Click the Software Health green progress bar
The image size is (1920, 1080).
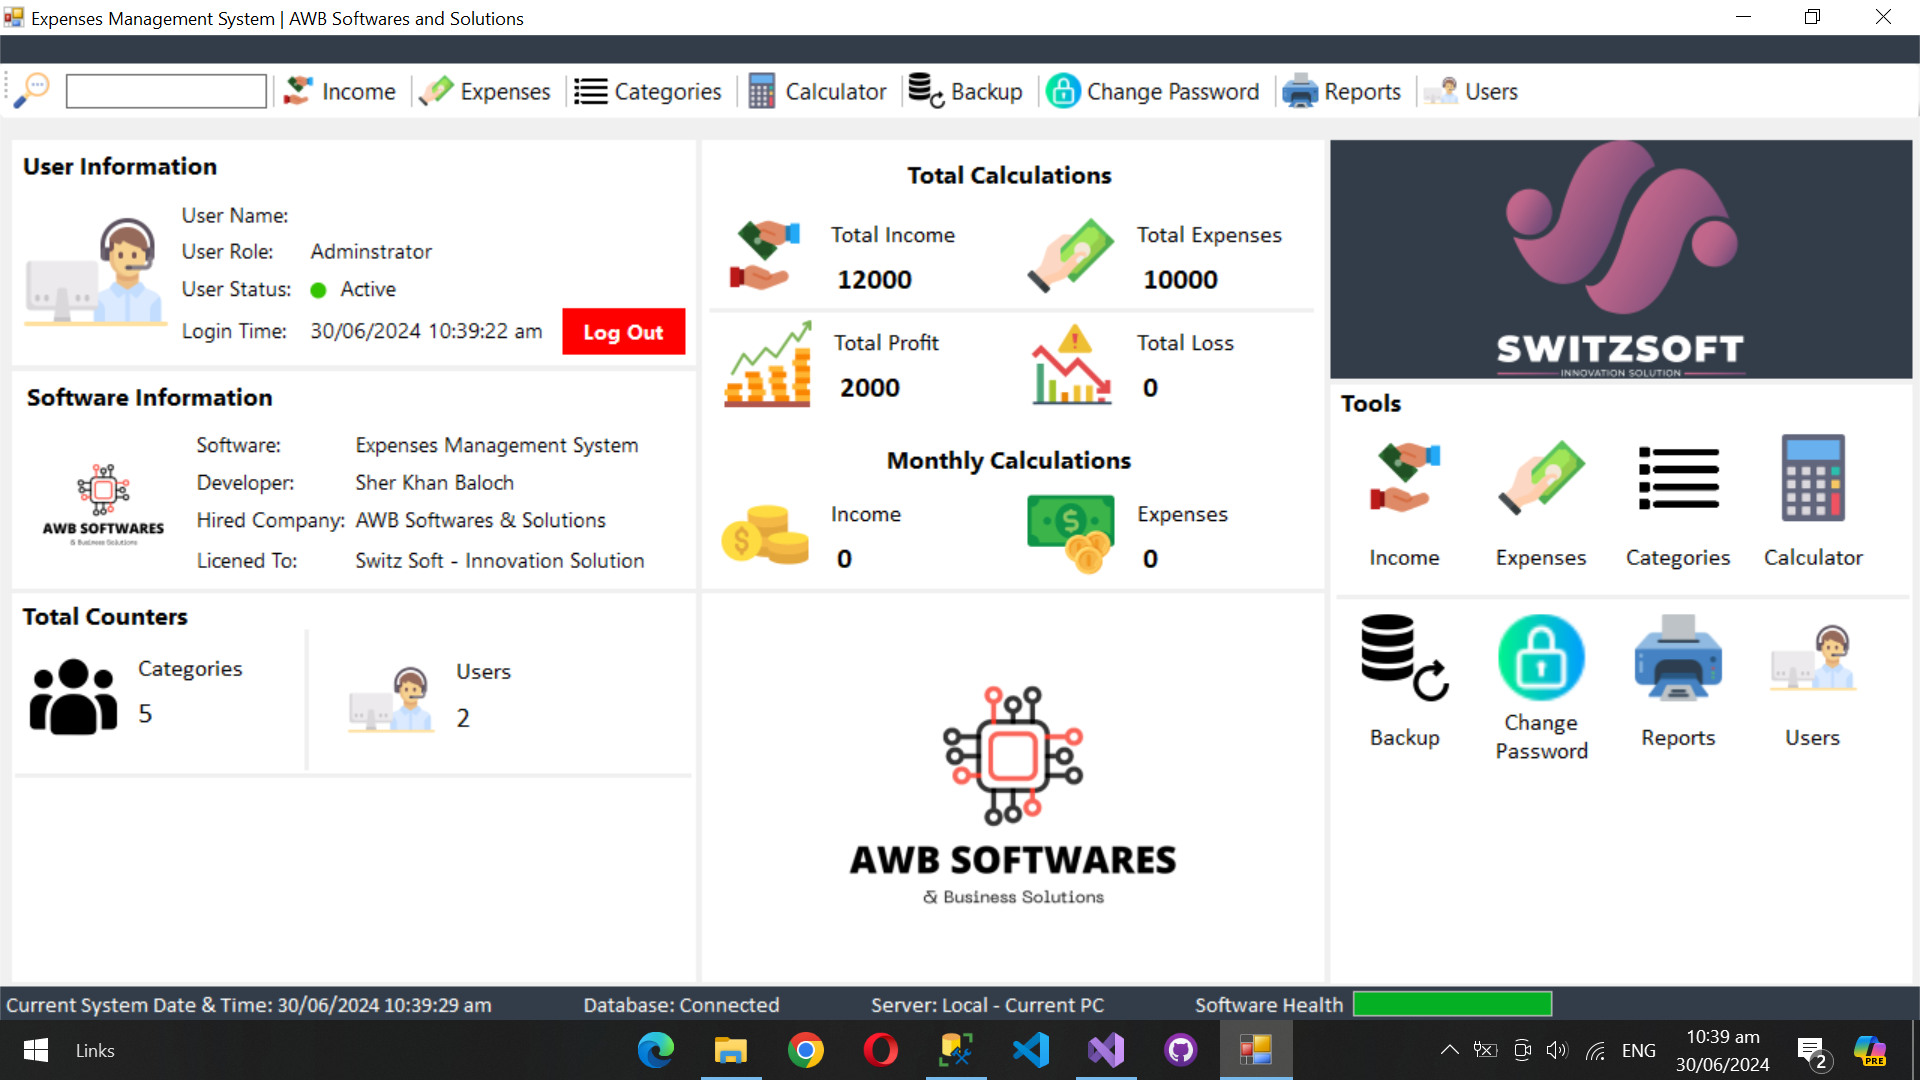(1453, 1004)
